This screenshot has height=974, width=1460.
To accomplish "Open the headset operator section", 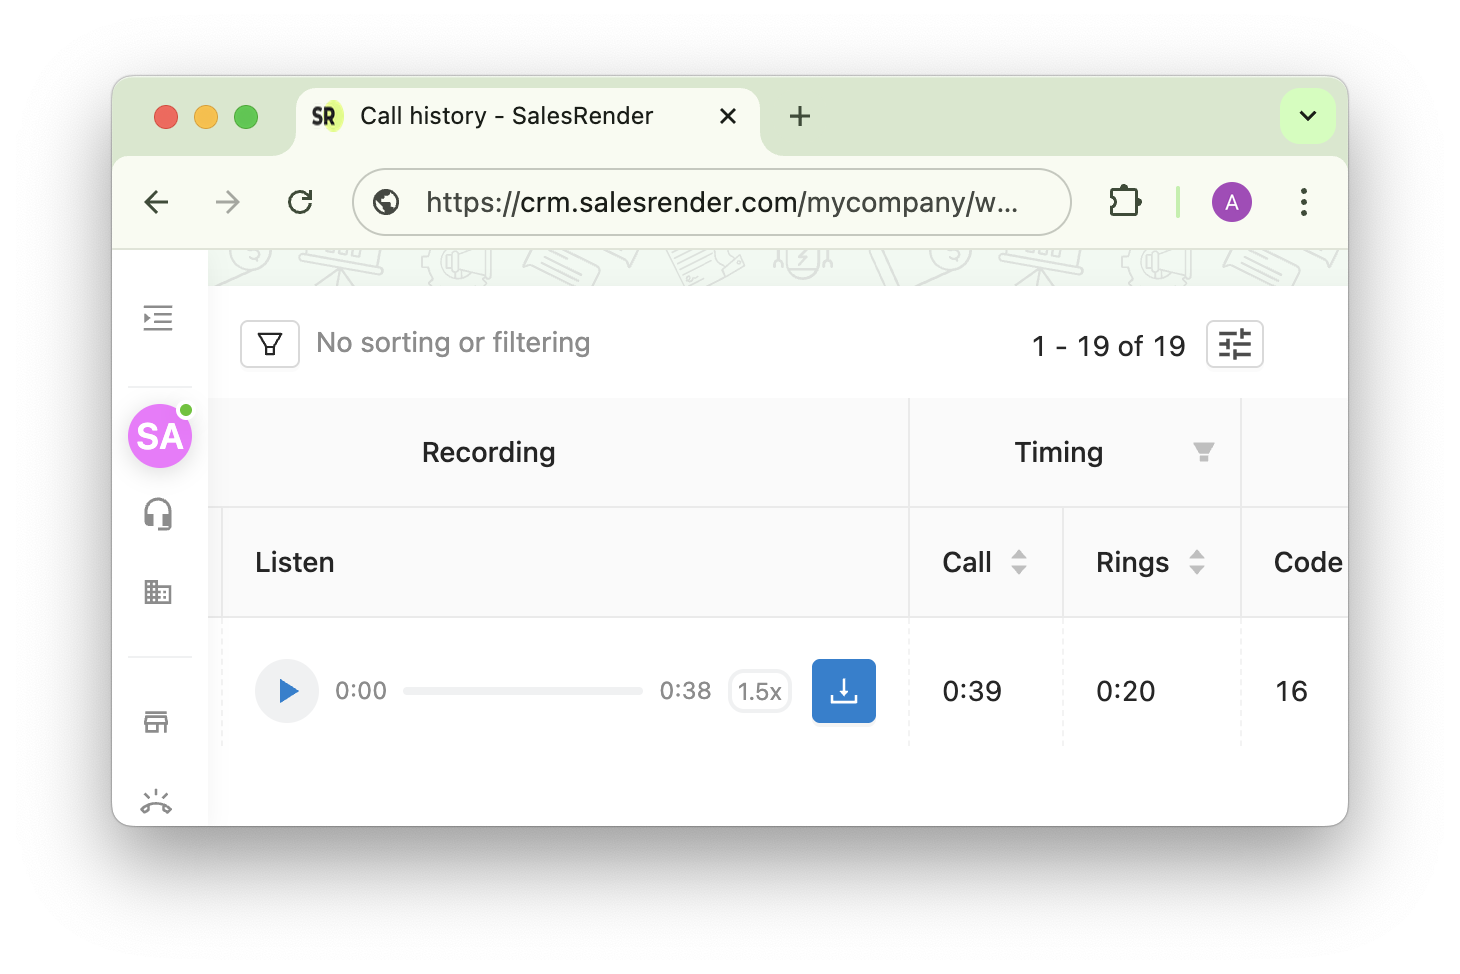I will tap(158, 514).
